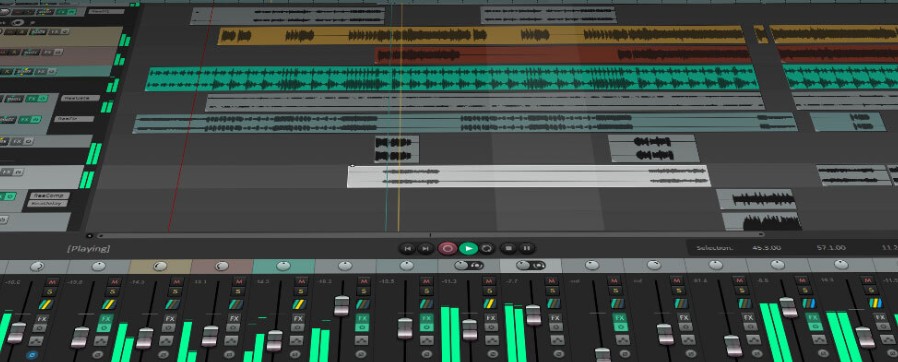This screenshot has width=898, height=362.
Task: Click the blue-lit icon at mixer's bottom left
Action: point(31,355)
